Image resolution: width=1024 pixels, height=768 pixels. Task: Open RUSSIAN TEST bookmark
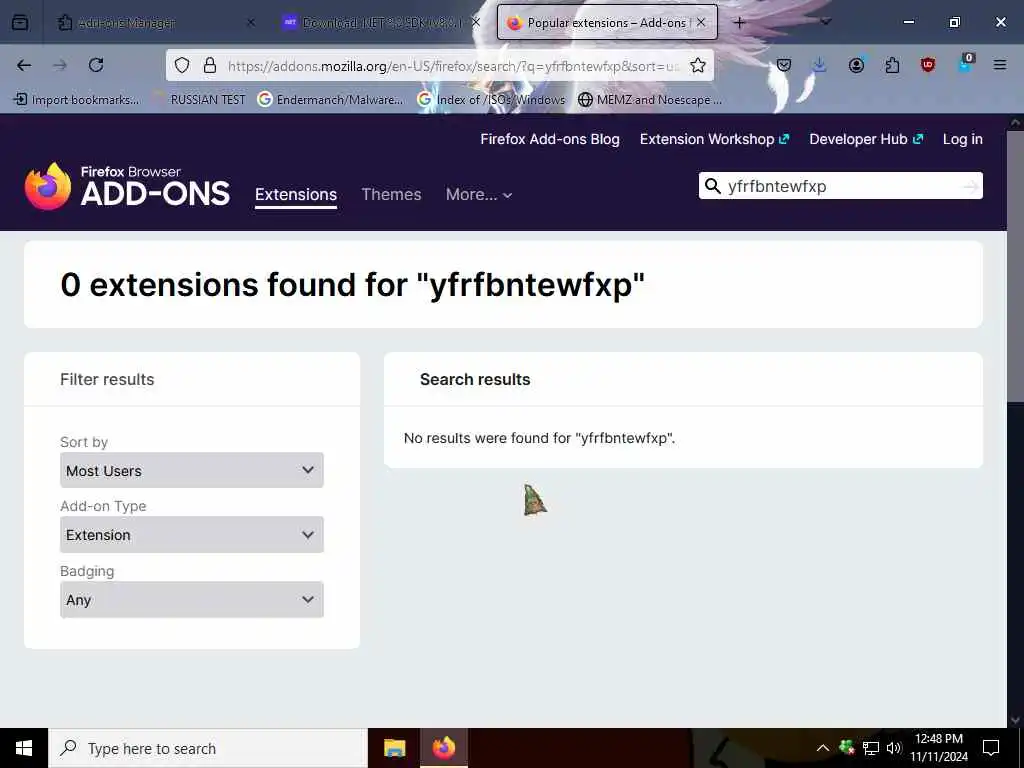200,100
